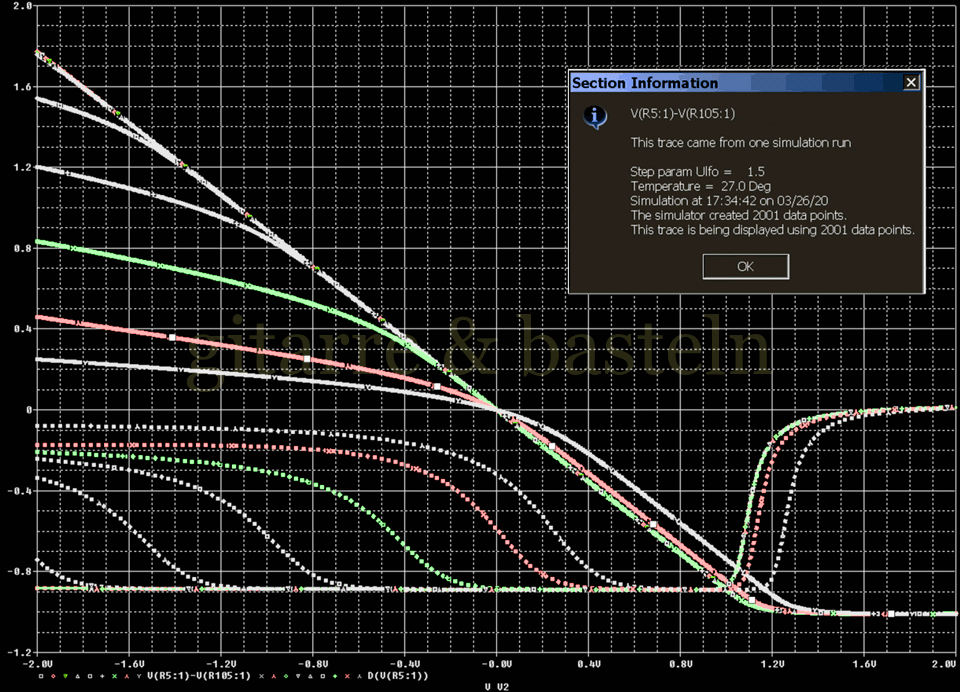This screenshot has height=692, width=960.
Task: Click the x-axis tick label 1.2V
Action: click(773, 664)
